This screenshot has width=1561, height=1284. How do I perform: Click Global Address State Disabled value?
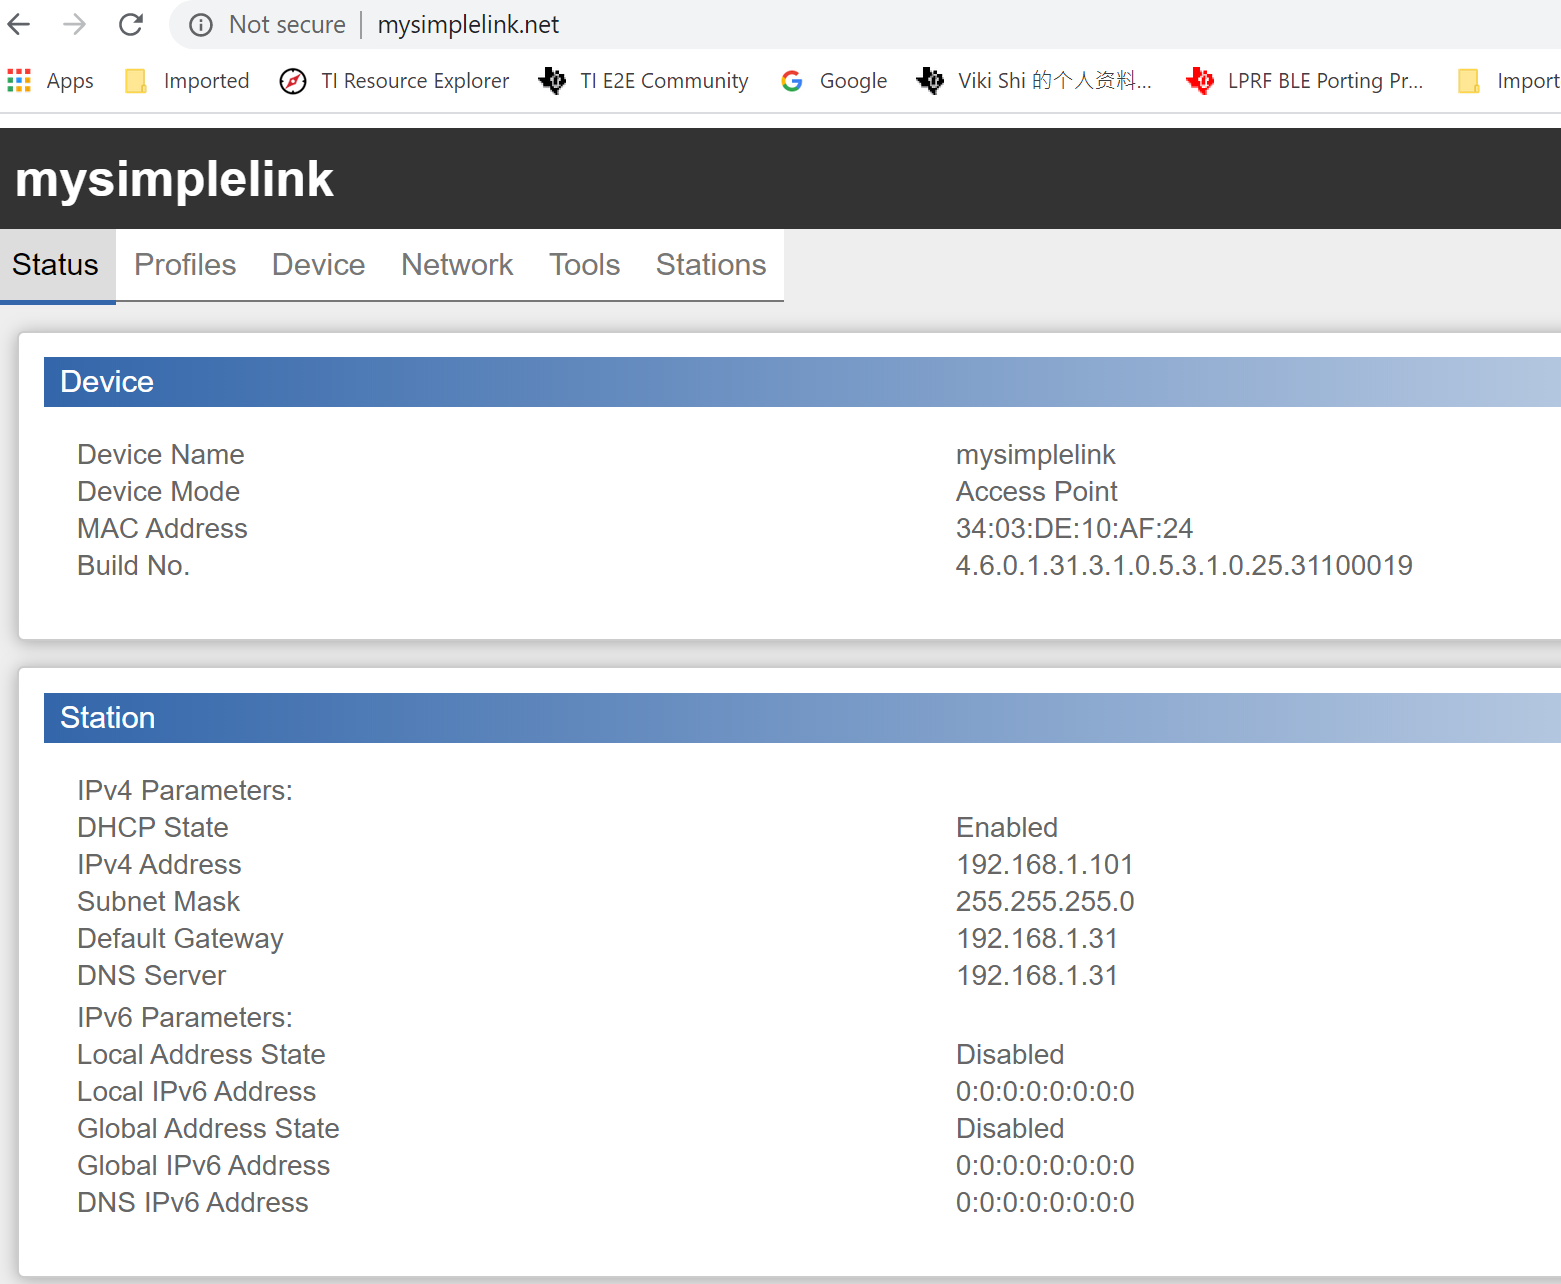(x=1010, y=1129)
